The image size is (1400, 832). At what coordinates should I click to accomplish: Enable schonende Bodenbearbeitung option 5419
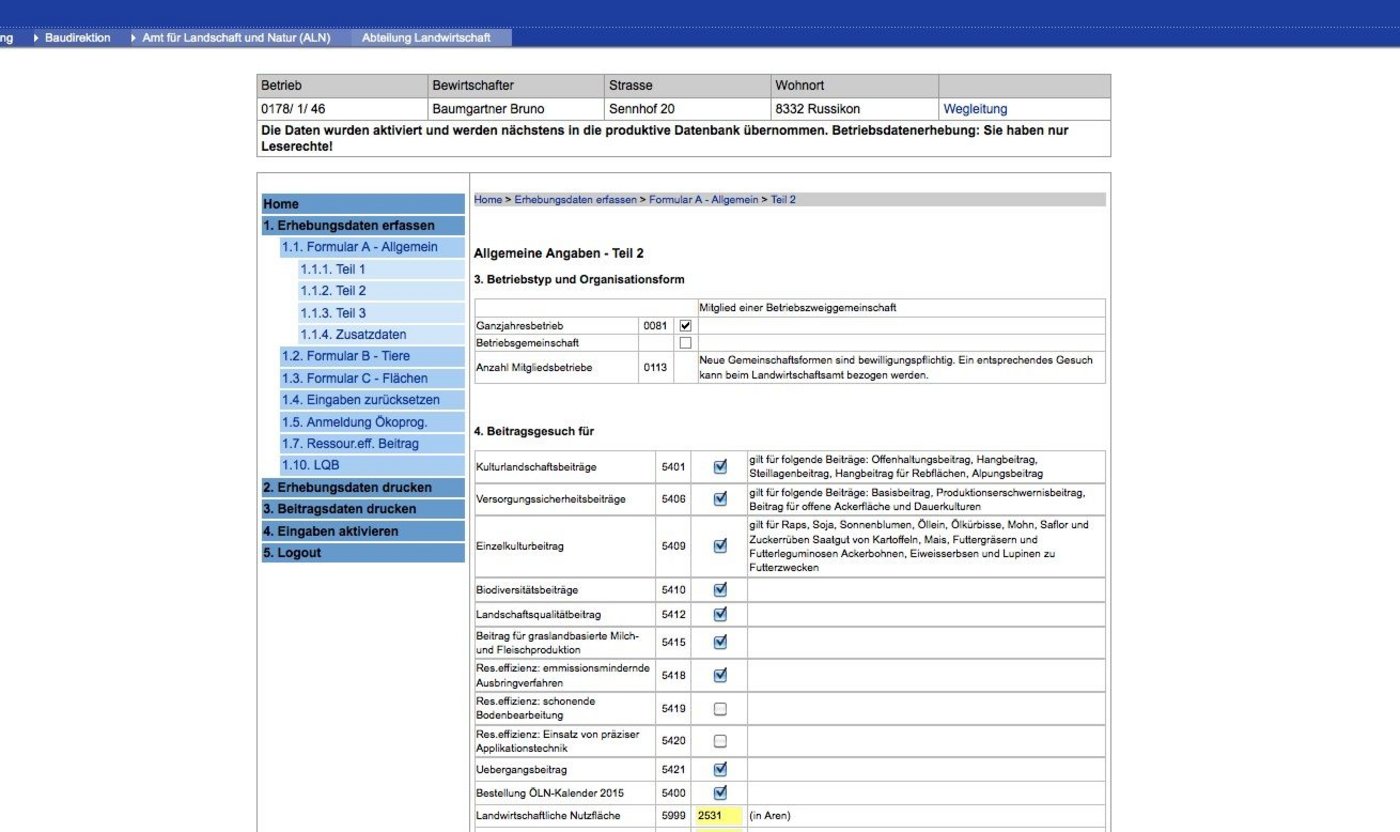click(718, 708)
